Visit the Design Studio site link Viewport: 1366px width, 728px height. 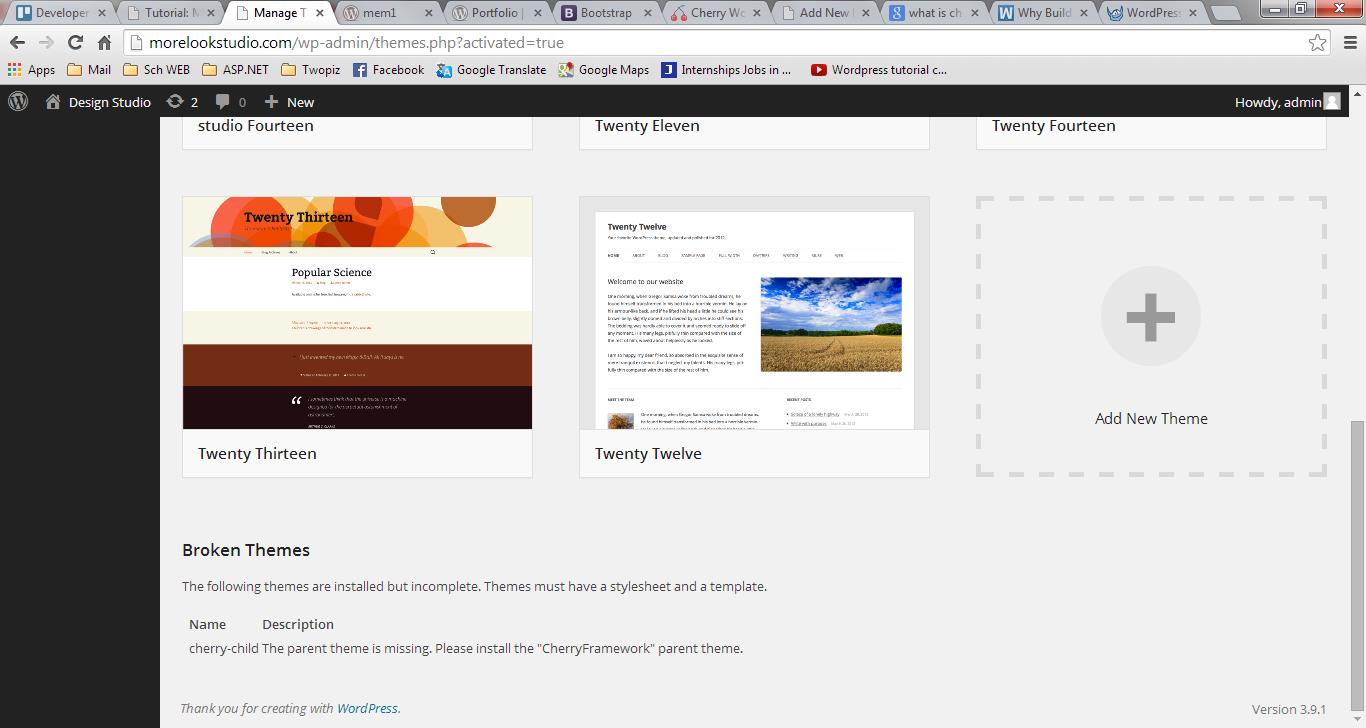[98, 102]
